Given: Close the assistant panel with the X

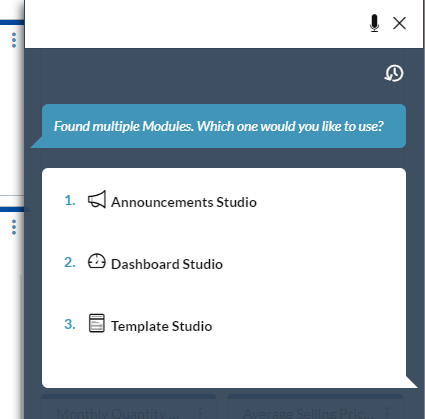Looking at the screenshot, I should (399, 23).
